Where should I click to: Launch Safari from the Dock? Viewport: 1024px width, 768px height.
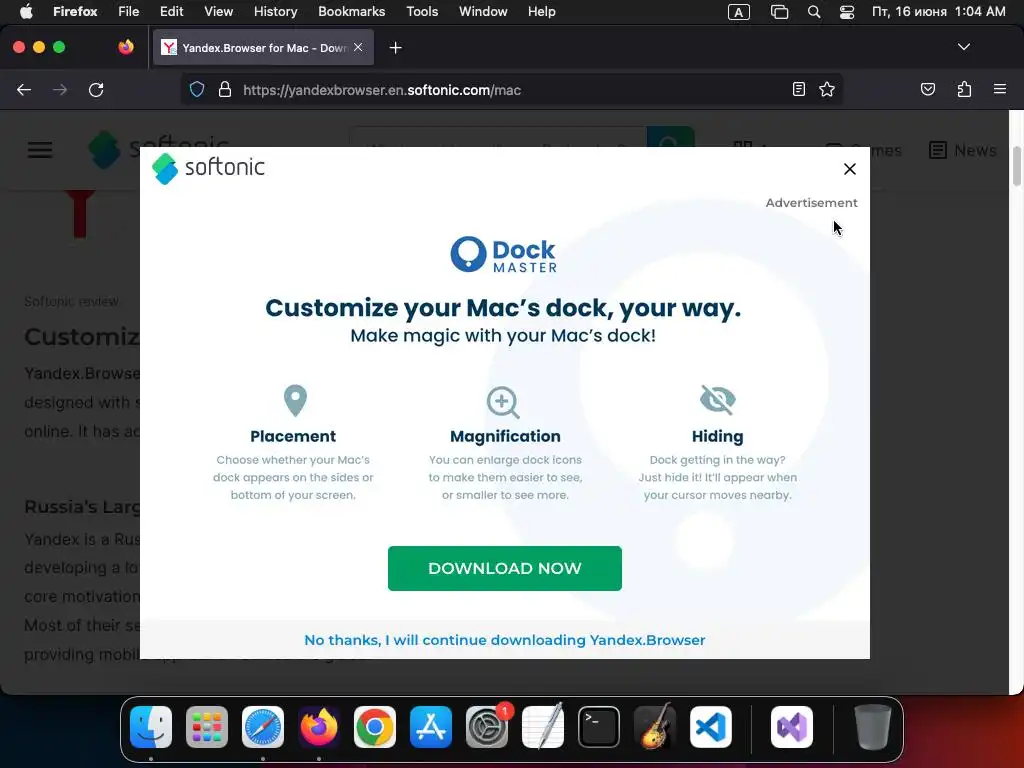click(263, 727)
